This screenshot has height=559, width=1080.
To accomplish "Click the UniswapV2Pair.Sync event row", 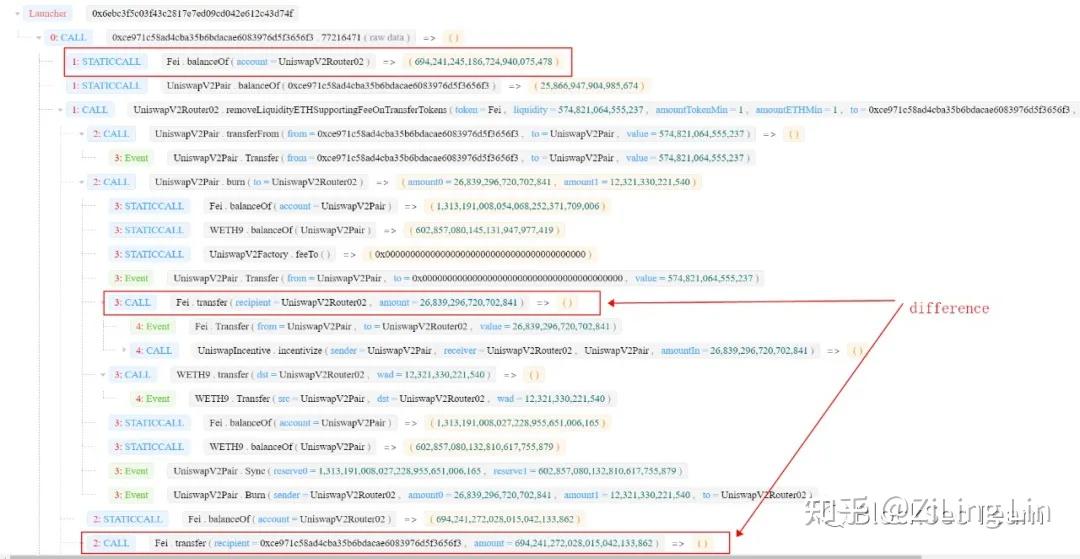I will pos(399,471).
